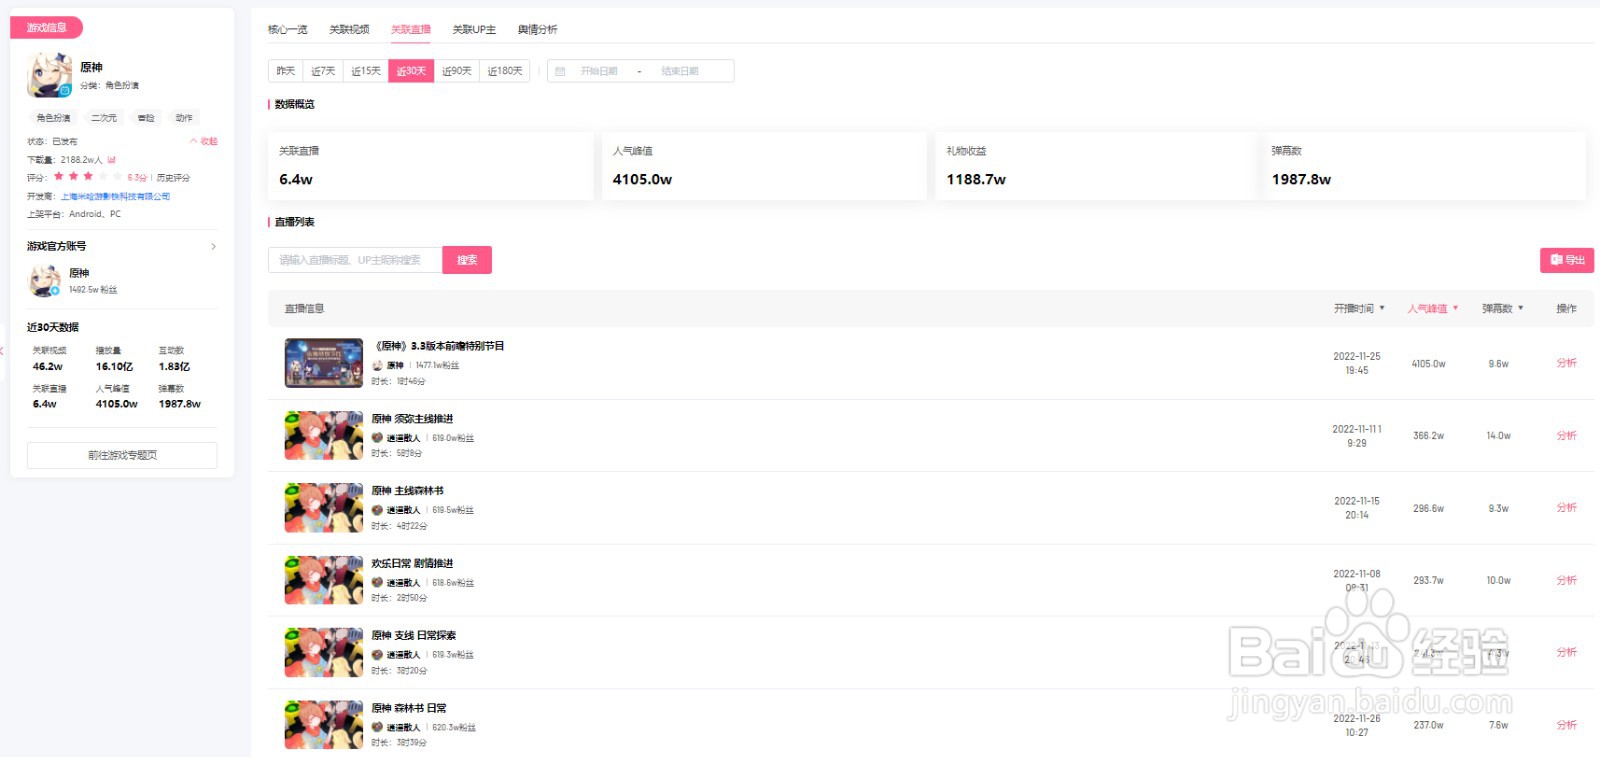Select the 近30天 time range
This screenshot has height=757, width=1600.
[411, 71]
